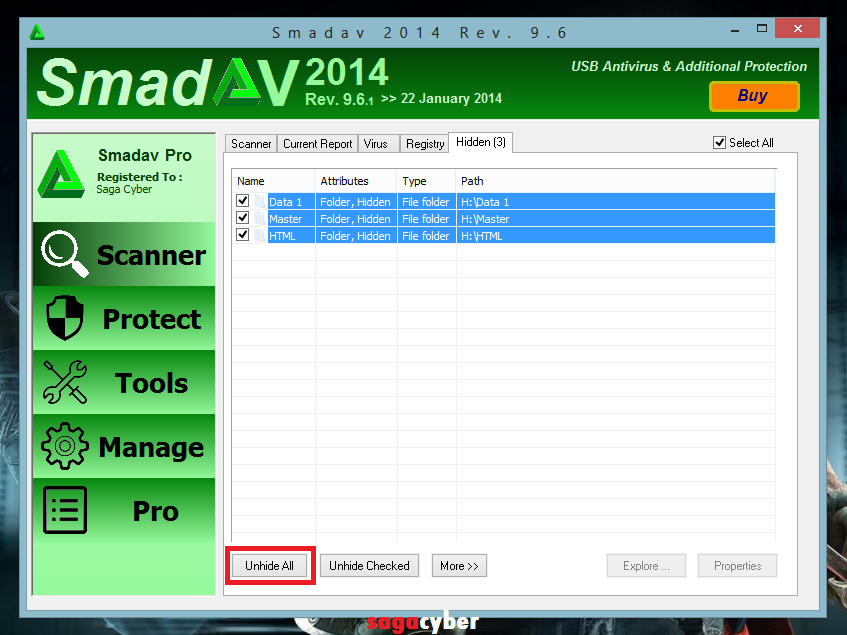Click the path H:\Data 1
Screen dimensions: 847x635
[x=485, y=202]
